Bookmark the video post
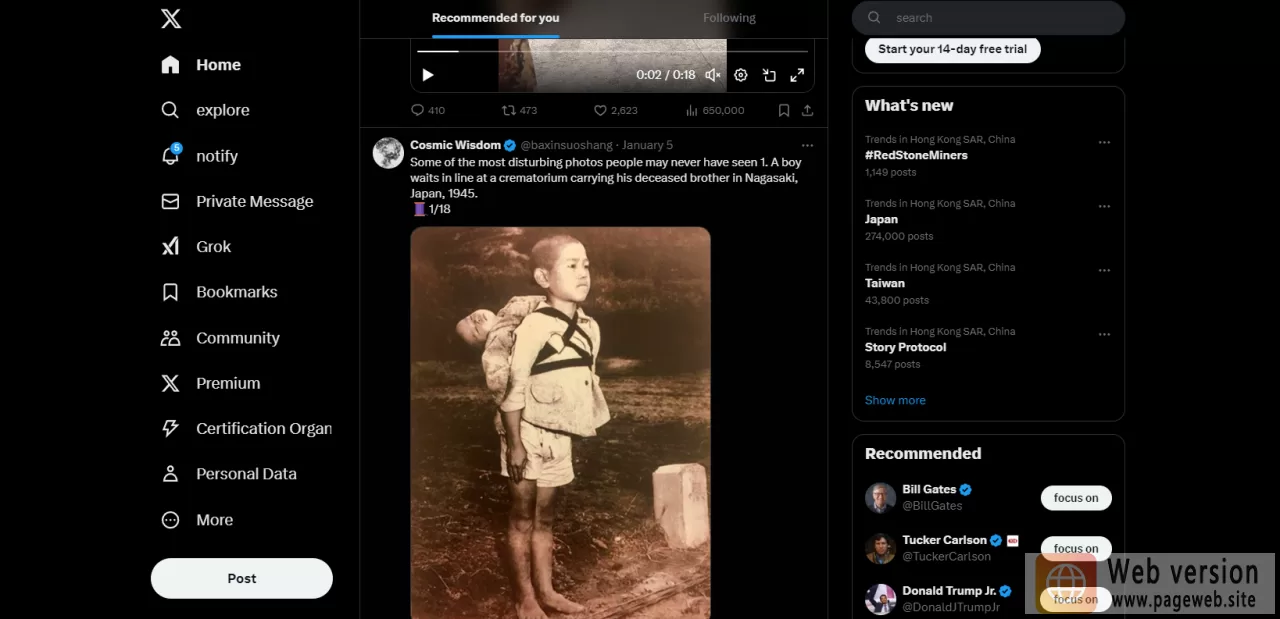Viewport: 1280px width, 619px height. pyautogui.click(x=784, y=110)
